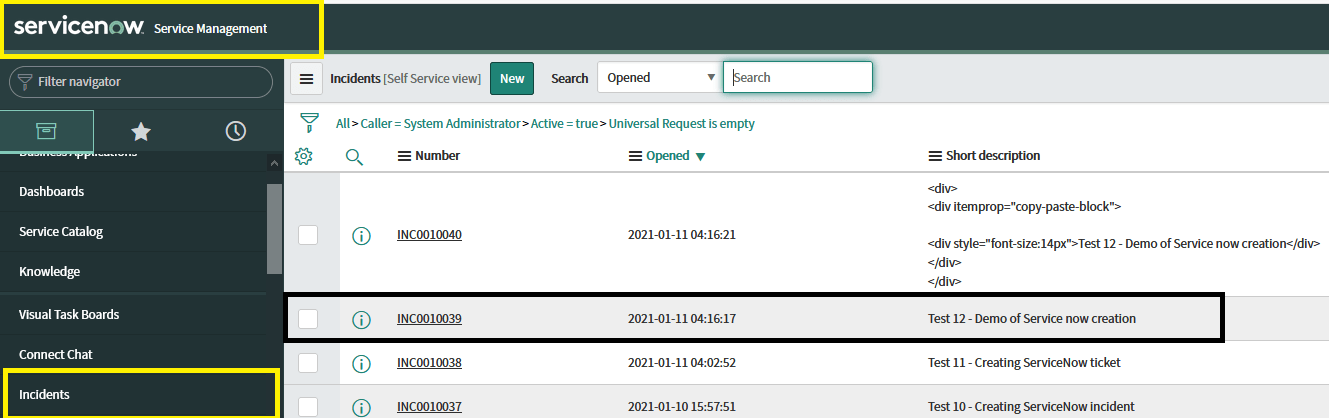Focus the Filter navigator field
The width and height of the screenshot is (1329, 418).
[140, 81]
